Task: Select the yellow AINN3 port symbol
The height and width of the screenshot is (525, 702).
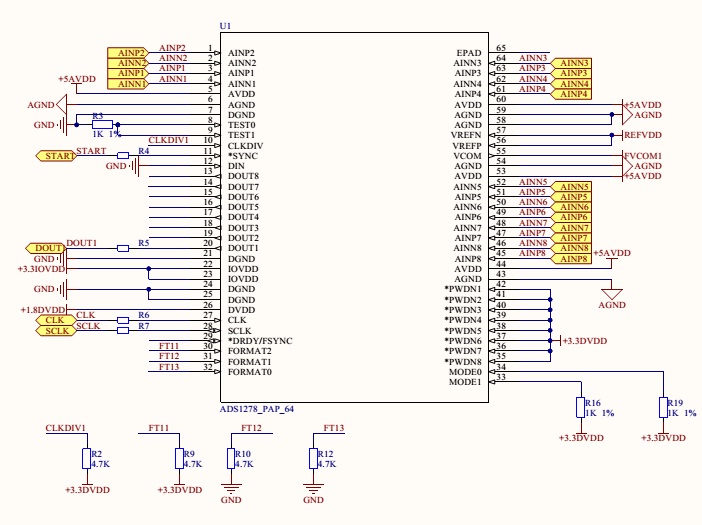Action: [x=571, y=63]
